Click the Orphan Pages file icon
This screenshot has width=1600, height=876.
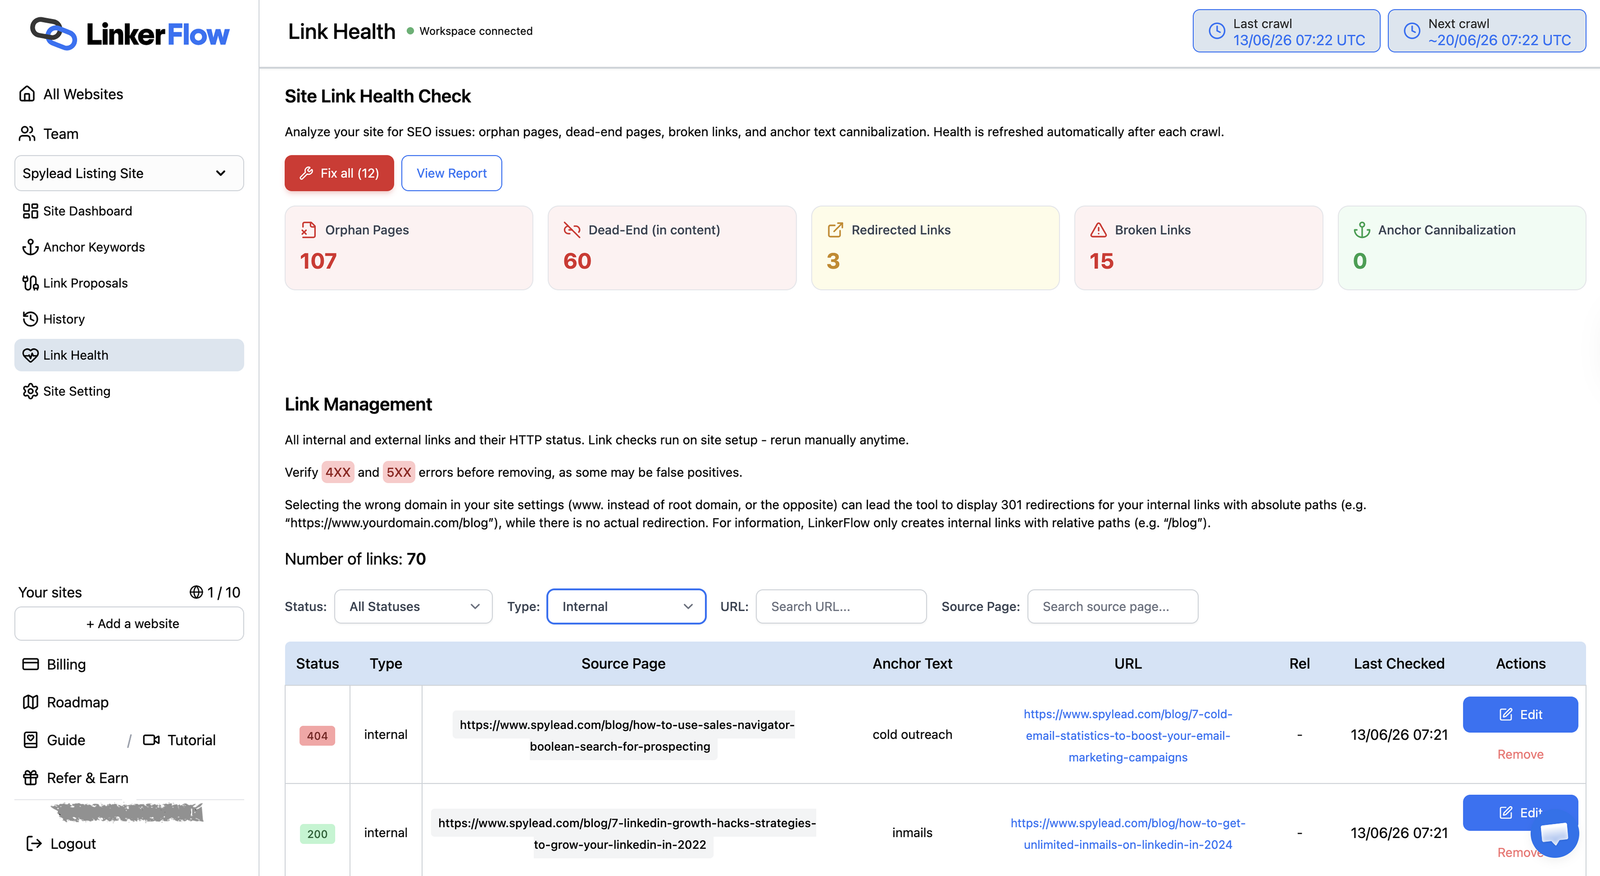(309, 230)
